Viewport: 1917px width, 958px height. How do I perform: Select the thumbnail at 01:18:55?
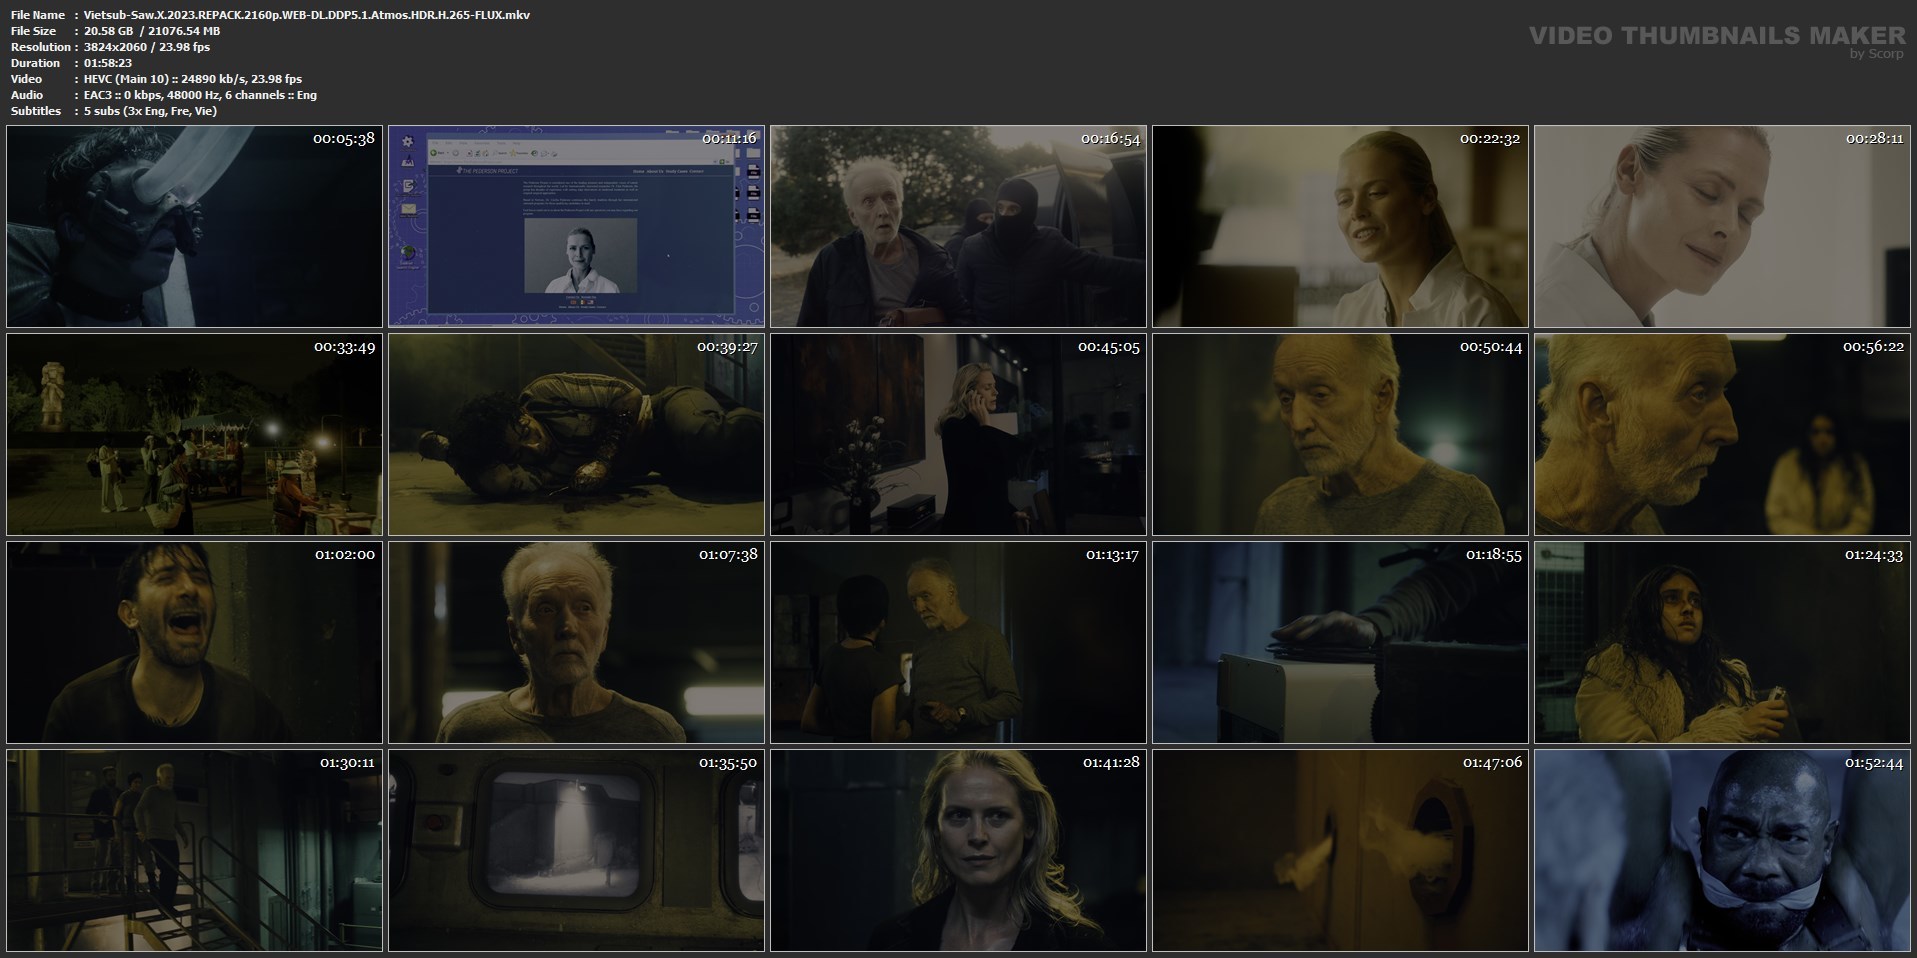(x=1340, y=643)
